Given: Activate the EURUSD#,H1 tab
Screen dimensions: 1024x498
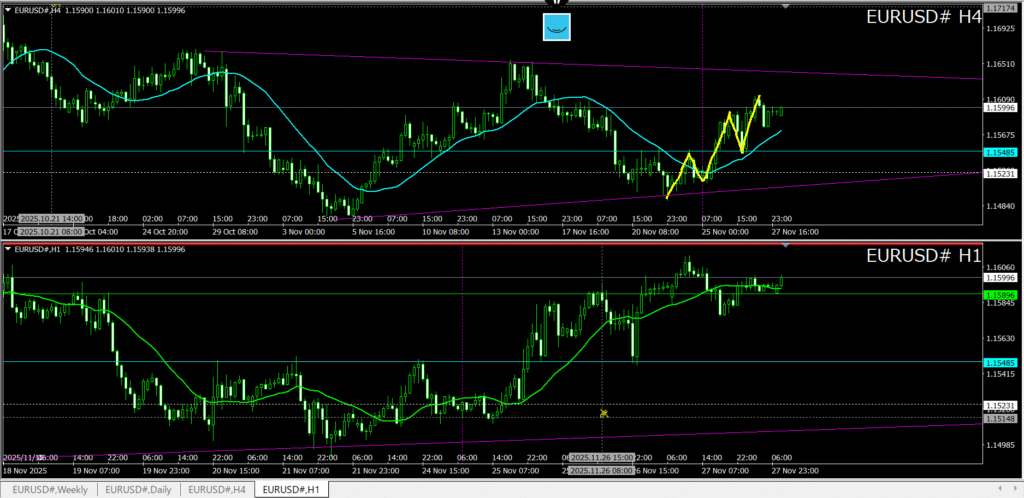Looking at the screenshot, I should pos(291,489).
